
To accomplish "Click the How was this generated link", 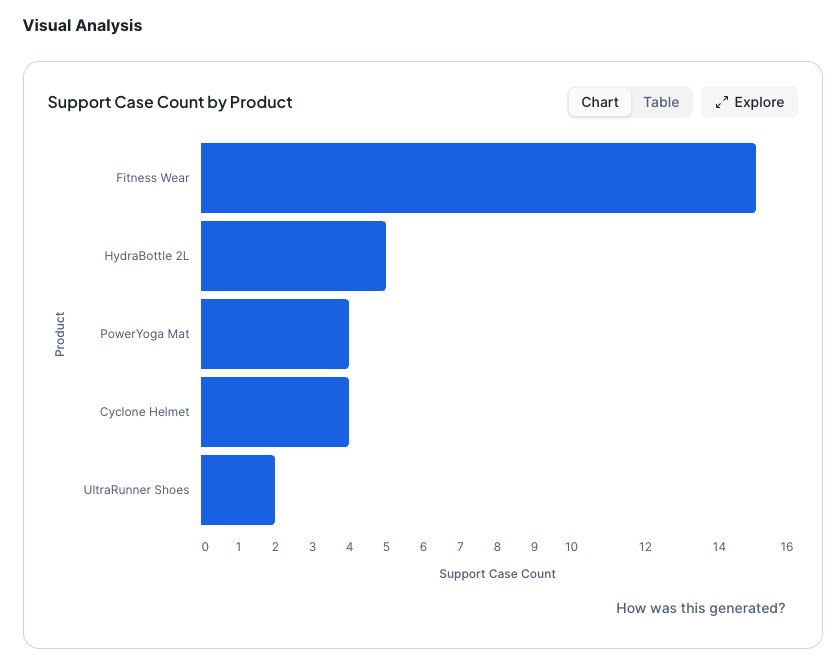I will tap(700, 608).
